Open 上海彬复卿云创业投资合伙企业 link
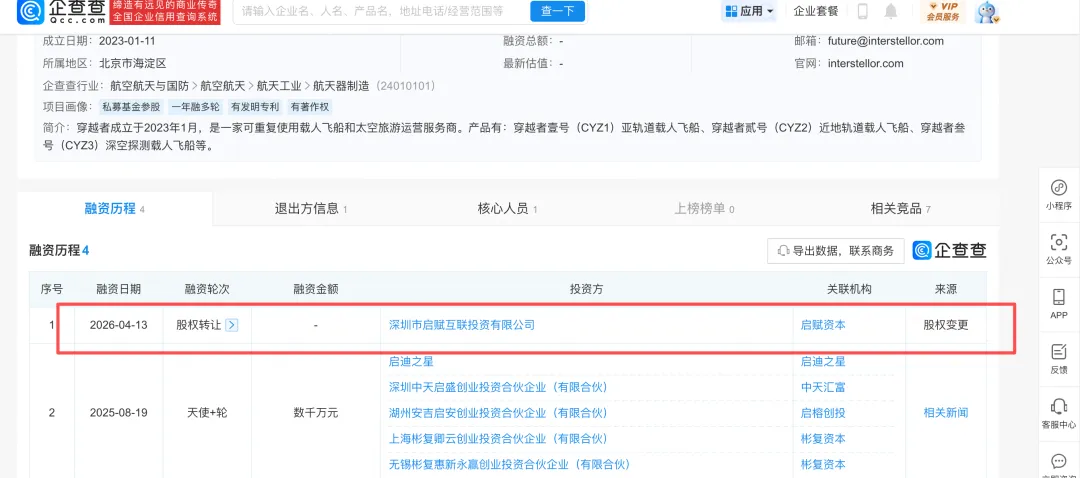This screenshot has width=1080, height=478. 498,439
